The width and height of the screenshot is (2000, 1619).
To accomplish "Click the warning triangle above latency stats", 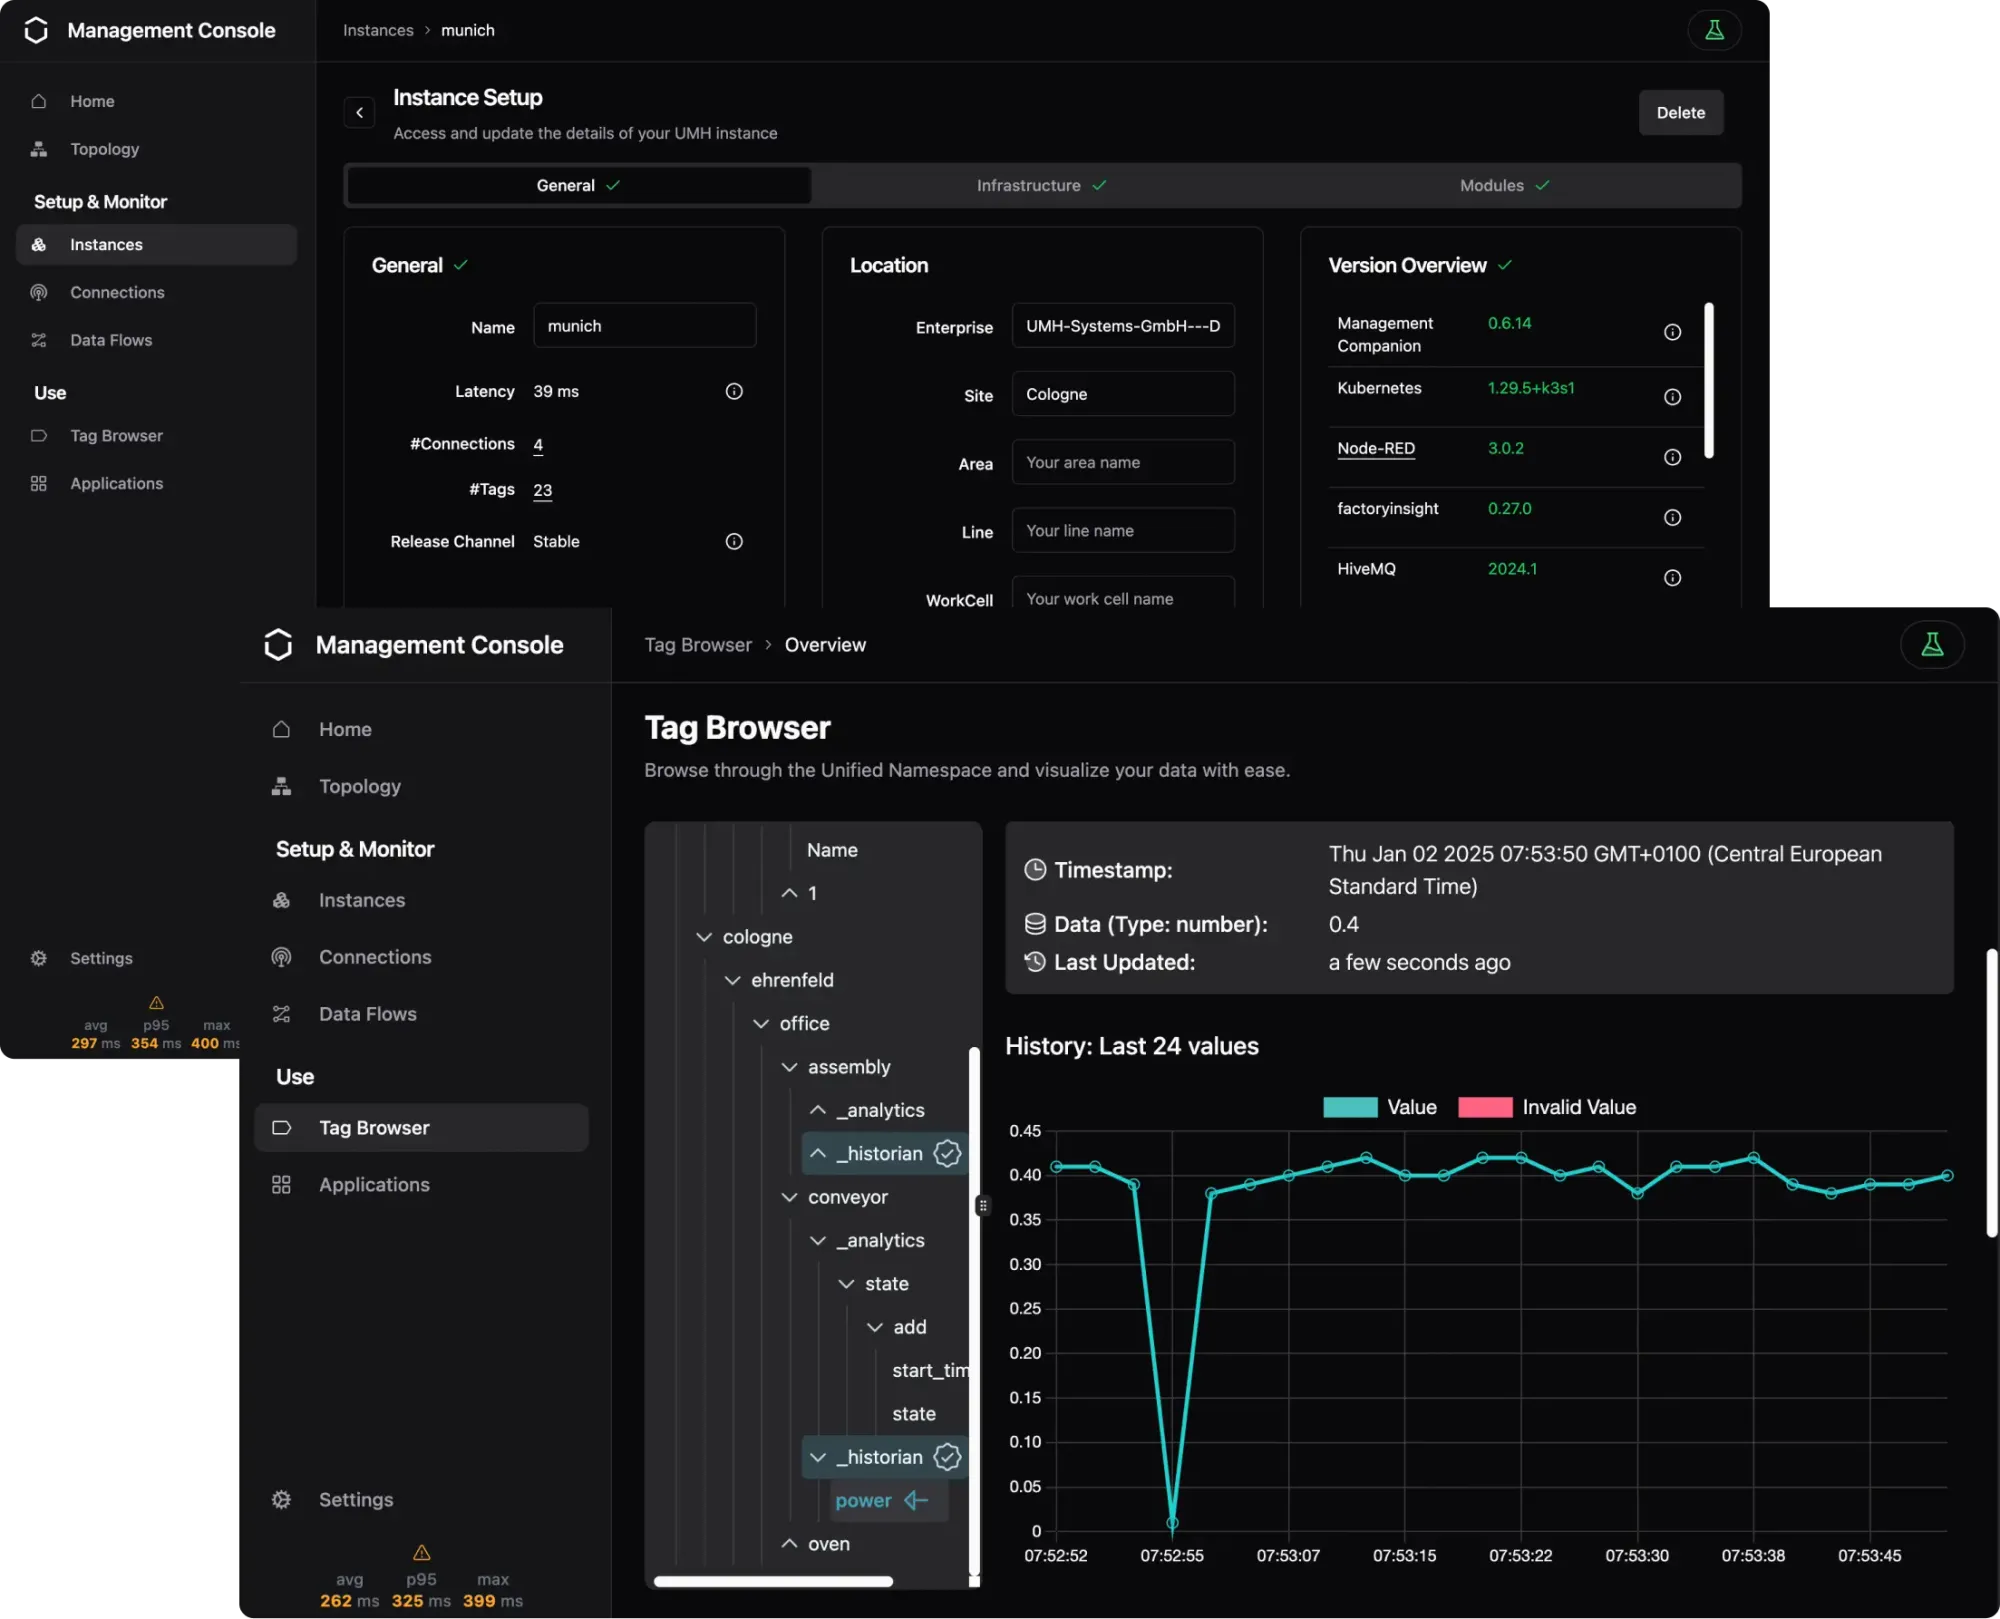I will [x=421, y=1552].
